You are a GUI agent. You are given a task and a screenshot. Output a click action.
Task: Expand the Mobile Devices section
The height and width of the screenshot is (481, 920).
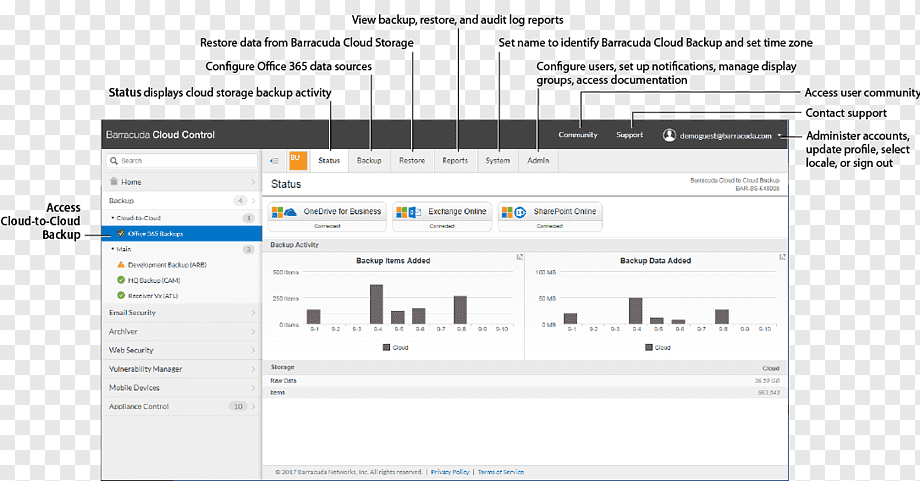pyautogui.click(x=253, y=388)
